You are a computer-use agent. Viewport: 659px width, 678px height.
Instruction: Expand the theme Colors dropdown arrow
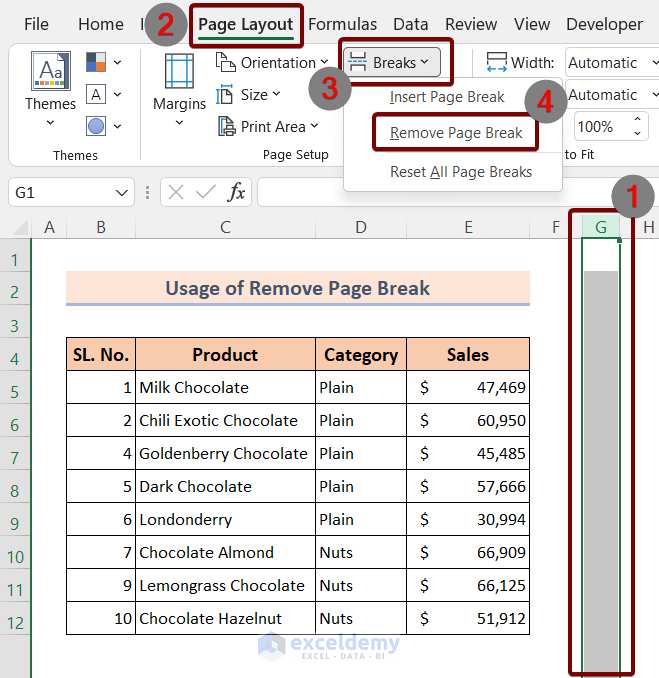pos(118,63)
